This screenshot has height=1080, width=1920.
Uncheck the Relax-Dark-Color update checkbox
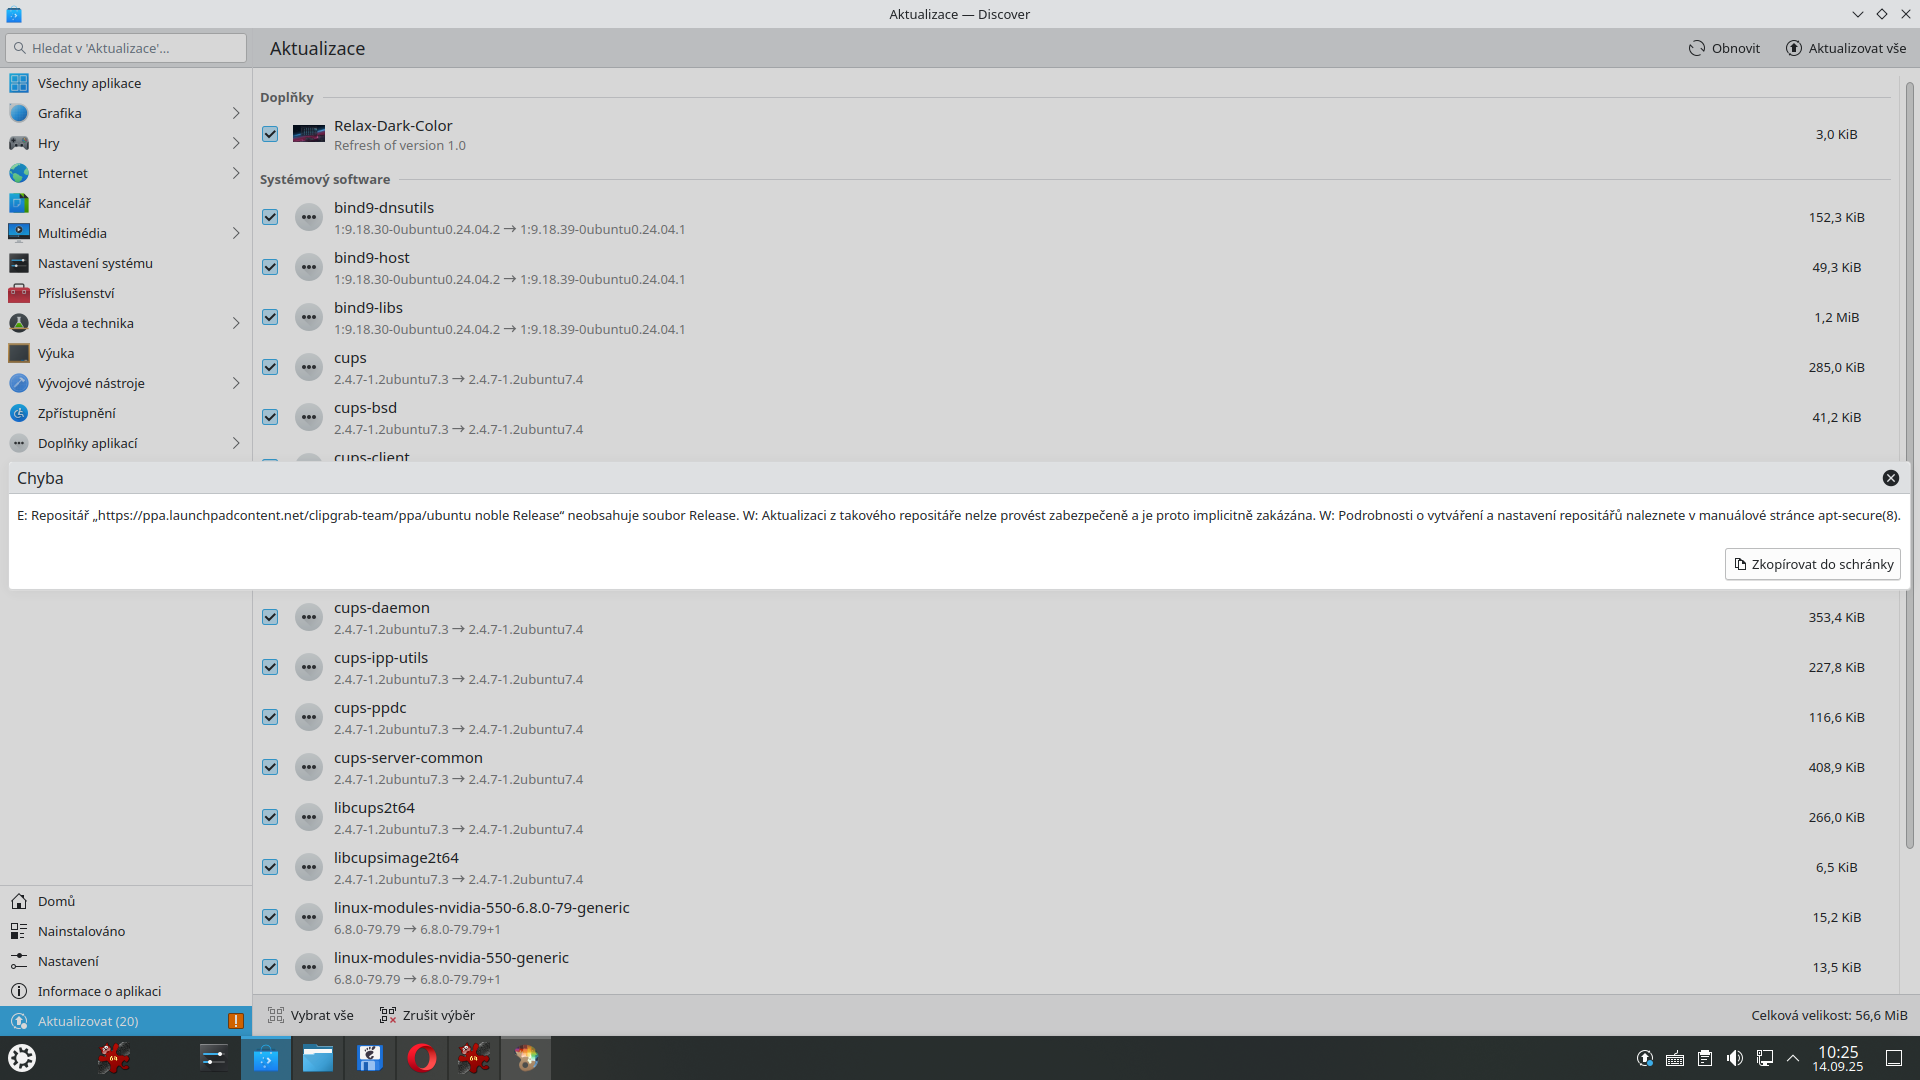click(270, 134)
